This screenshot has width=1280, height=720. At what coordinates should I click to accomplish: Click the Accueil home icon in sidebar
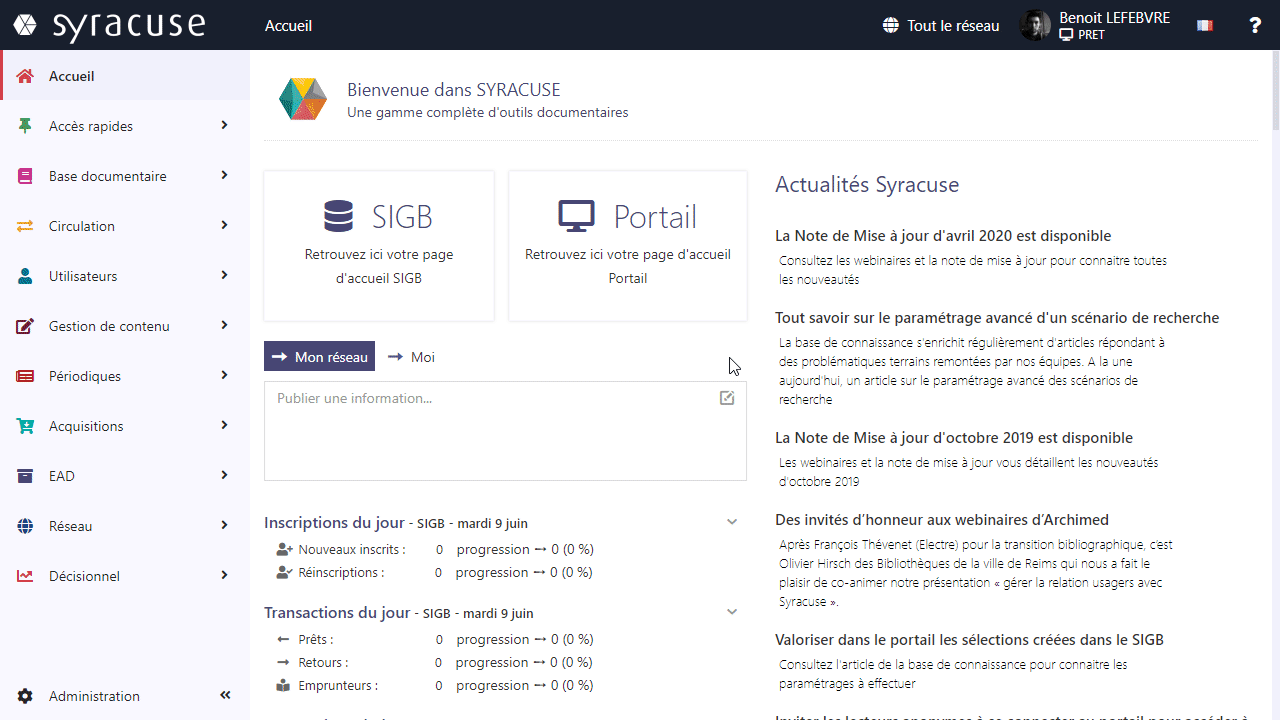click(26, 76)
